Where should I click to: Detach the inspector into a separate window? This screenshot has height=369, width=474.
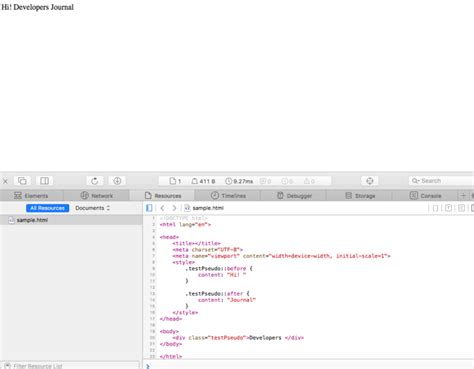(22, 181)
